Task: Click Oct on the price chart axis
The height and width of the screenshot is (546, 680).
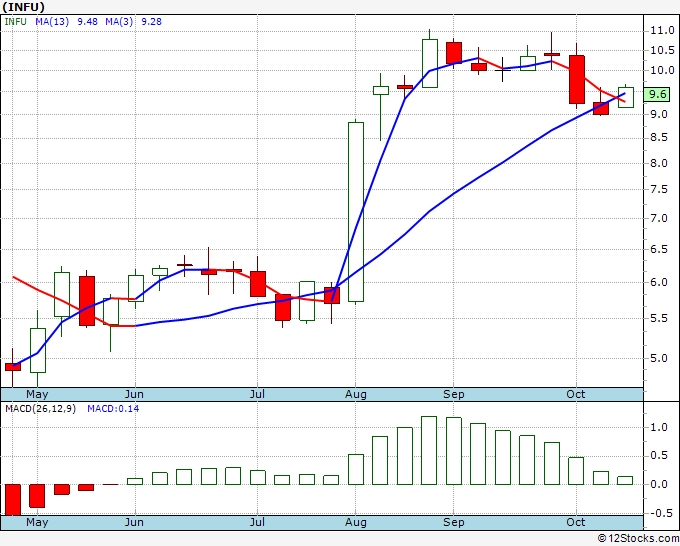Action: (x=575, y=394)
